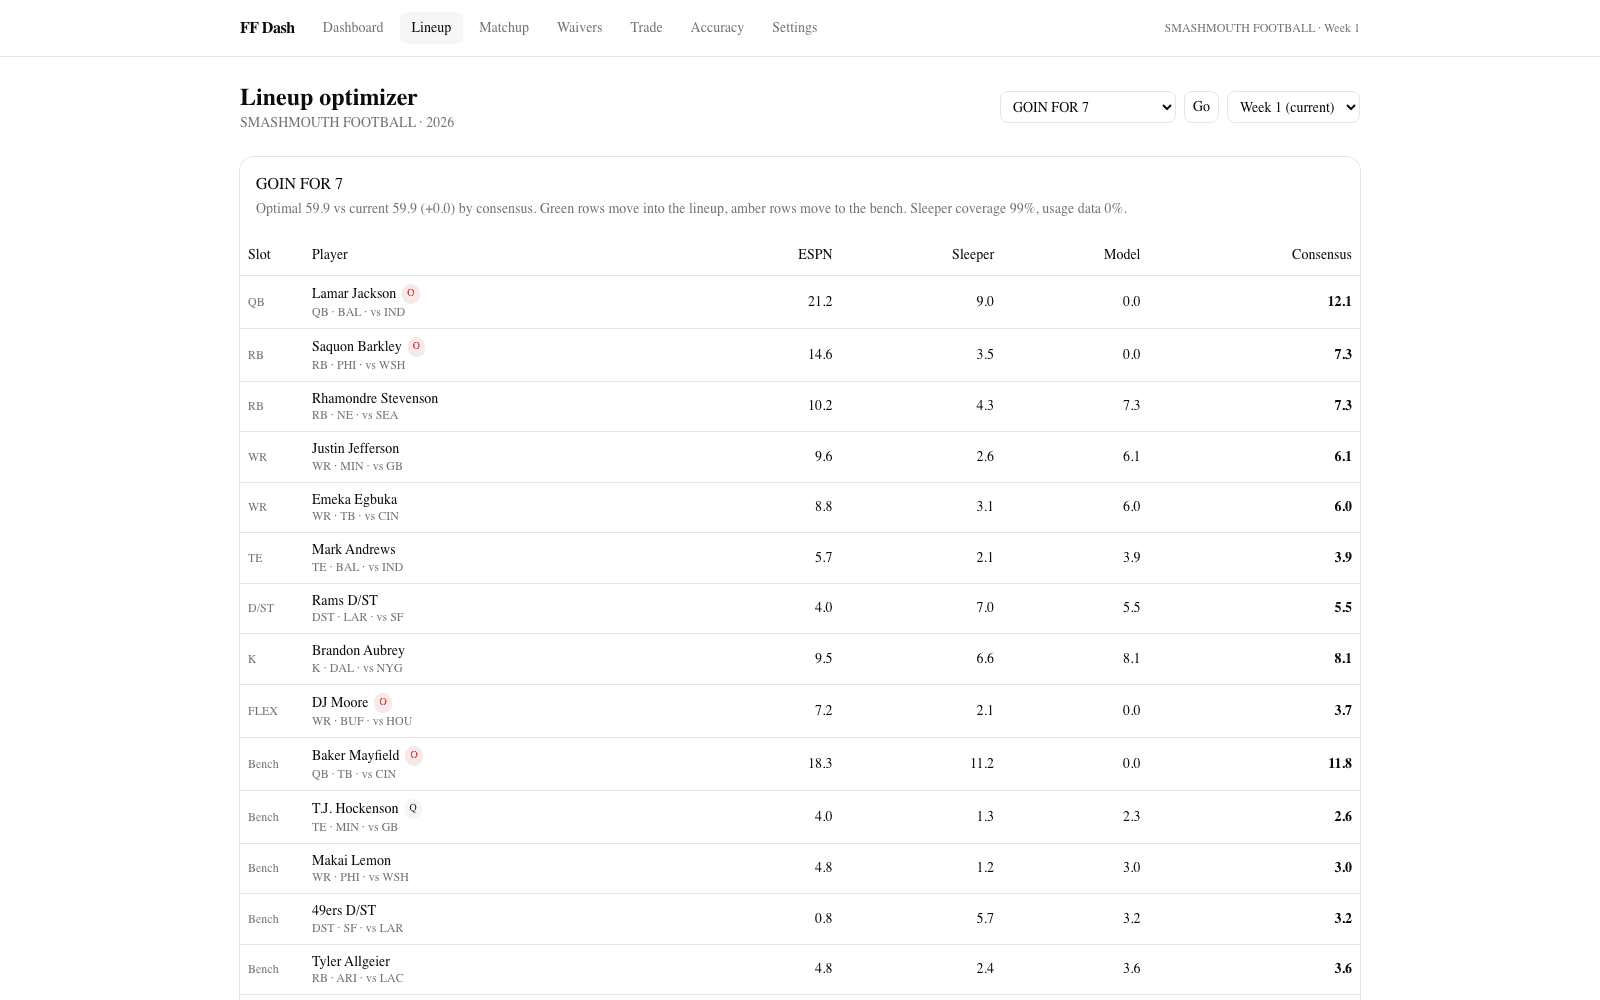Click the Out status badge beside DJ Moore
1600x1000 pixels.
tap(382, 703)
